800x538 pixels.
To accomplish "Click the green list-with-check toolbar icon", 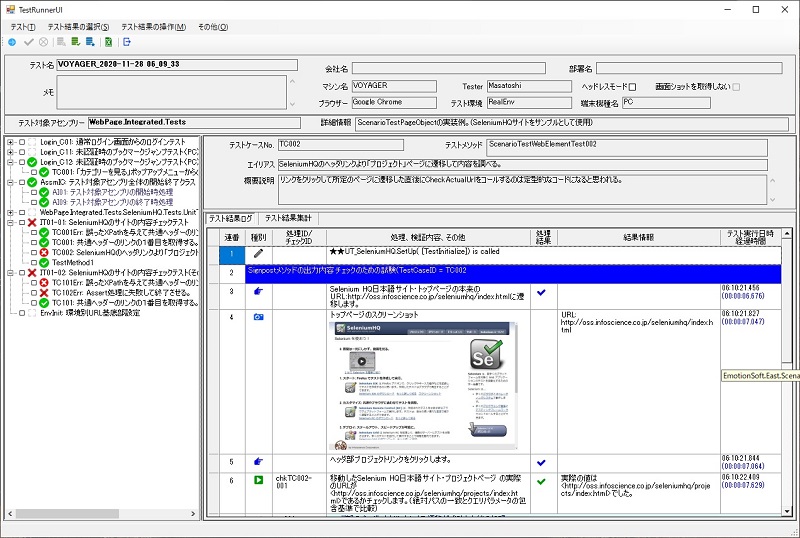I will point(76,42).
